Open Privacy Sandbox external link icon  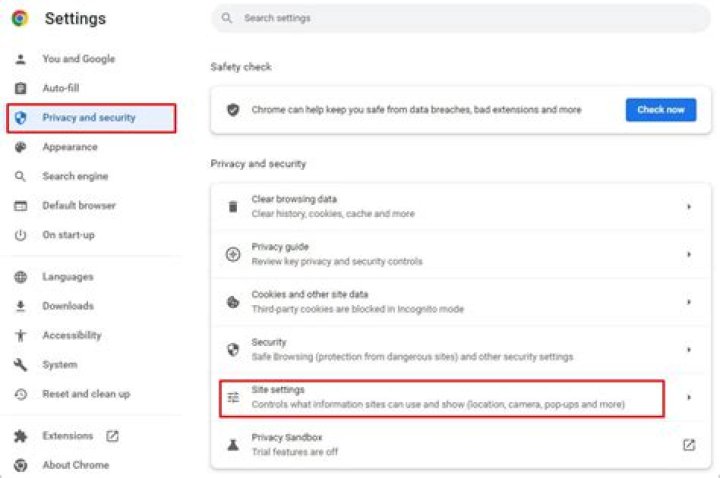tap(689, 445)
